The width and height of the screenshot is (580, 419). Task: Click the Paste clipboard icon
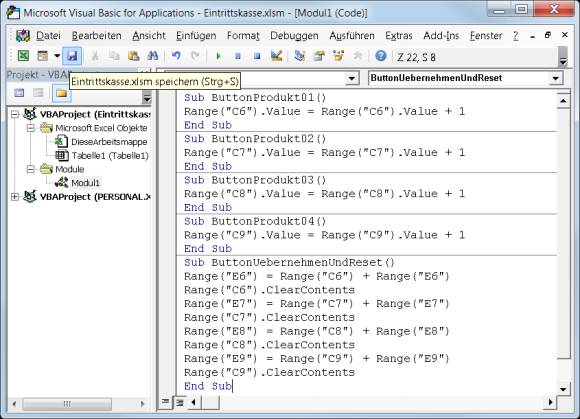[134, 56]
